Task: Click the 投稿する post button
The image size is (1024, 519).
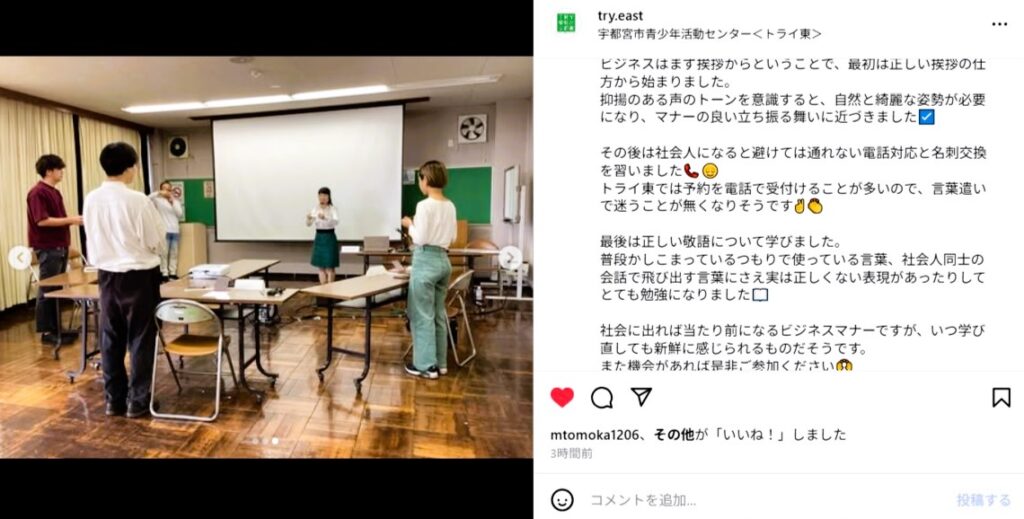Action: [x=984, y=500]
